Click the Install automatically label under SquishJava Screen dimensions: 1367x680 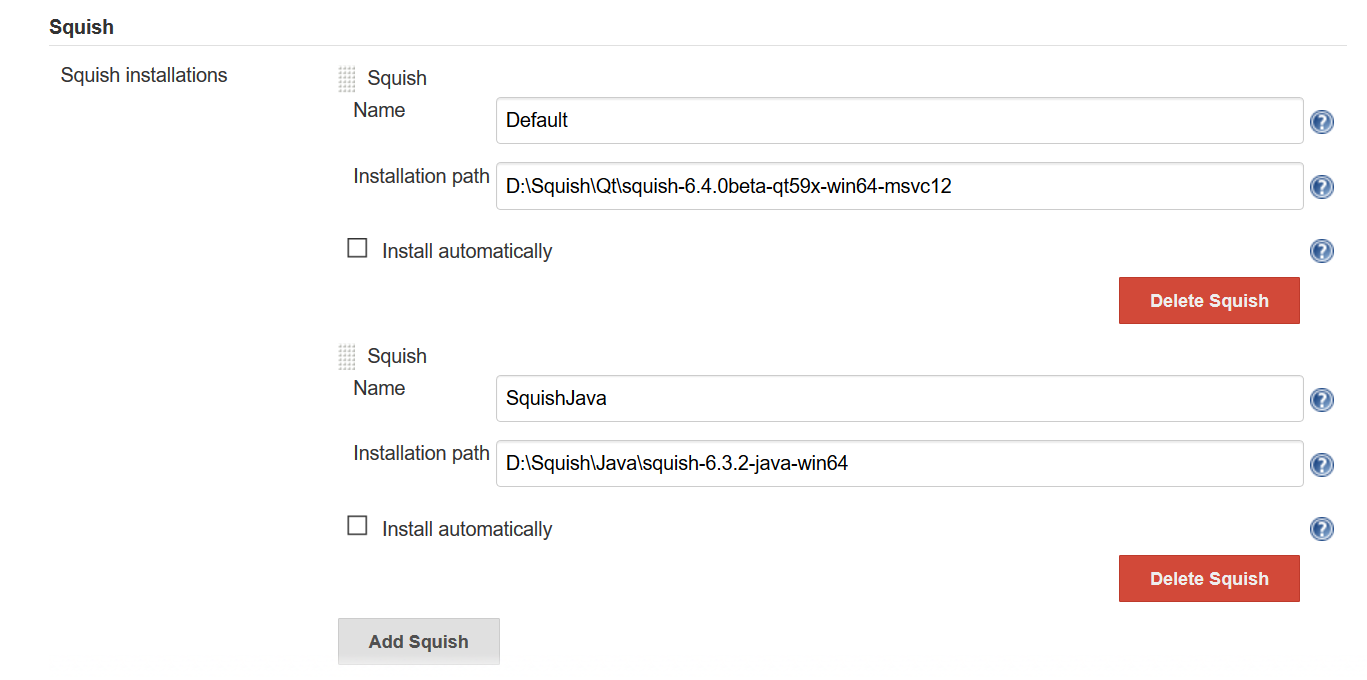click(x=466, y=530)
